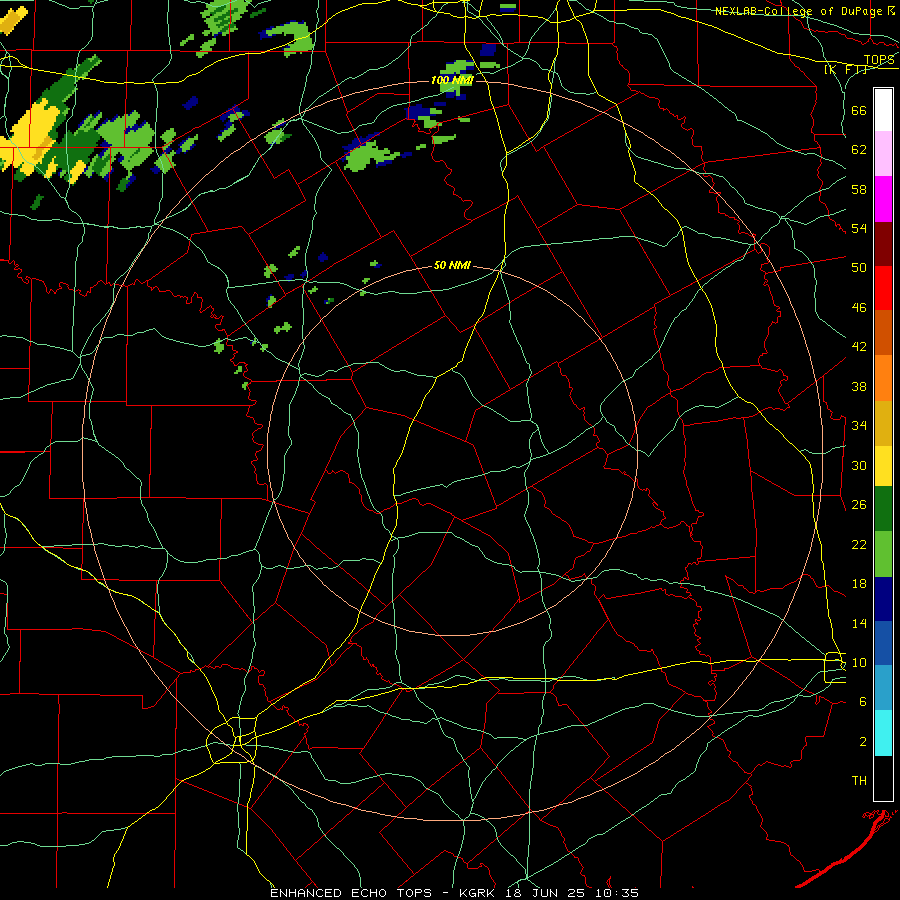Click the legend value 46

(859, 308)
